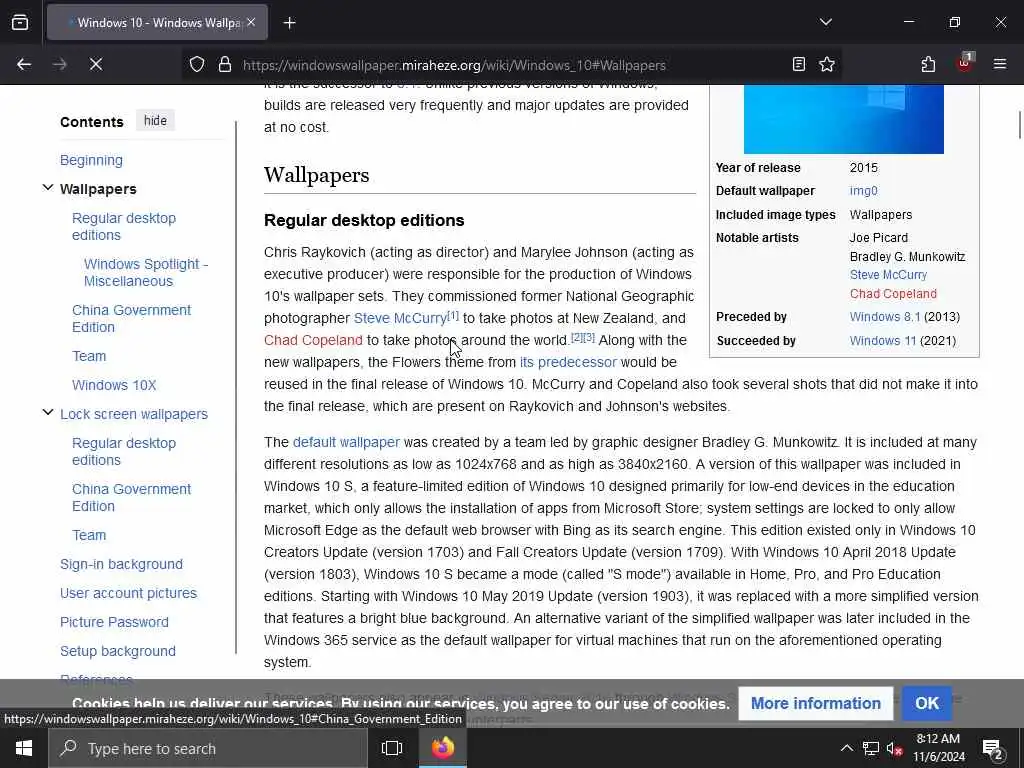Open Windows 8.1 predecessor link
This screenshot has width=1024, height=768.
point(885,317)
